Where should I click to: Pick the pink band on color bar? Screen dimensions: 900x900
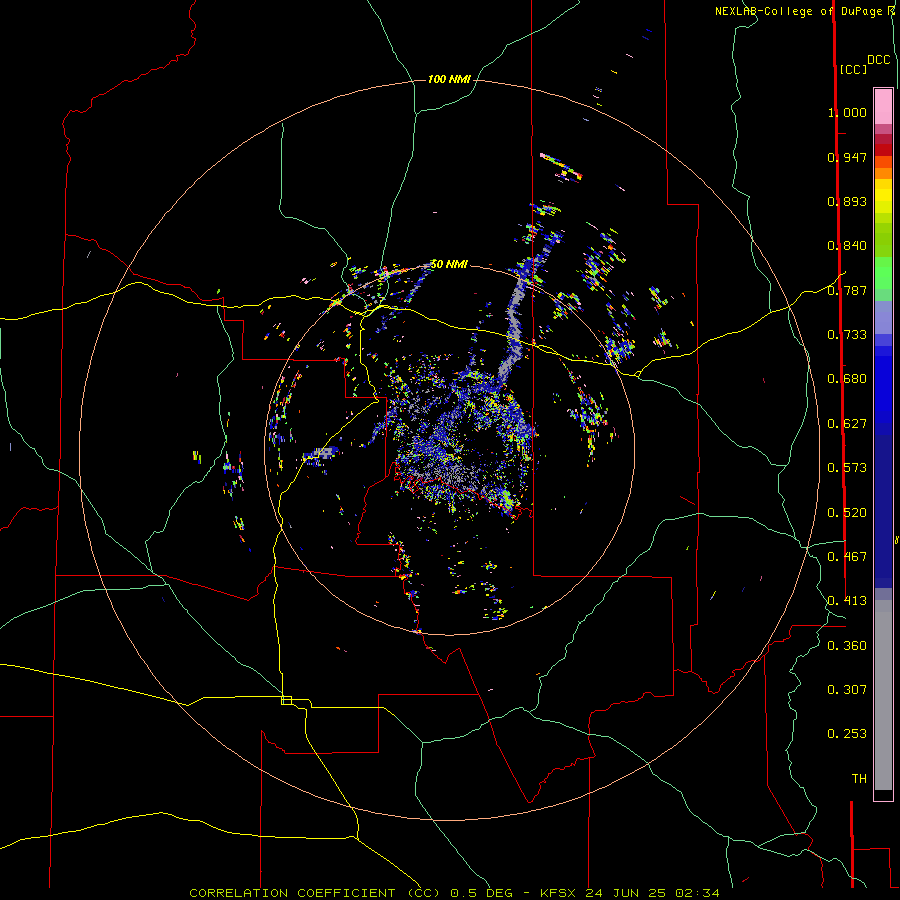click(883, 106)
